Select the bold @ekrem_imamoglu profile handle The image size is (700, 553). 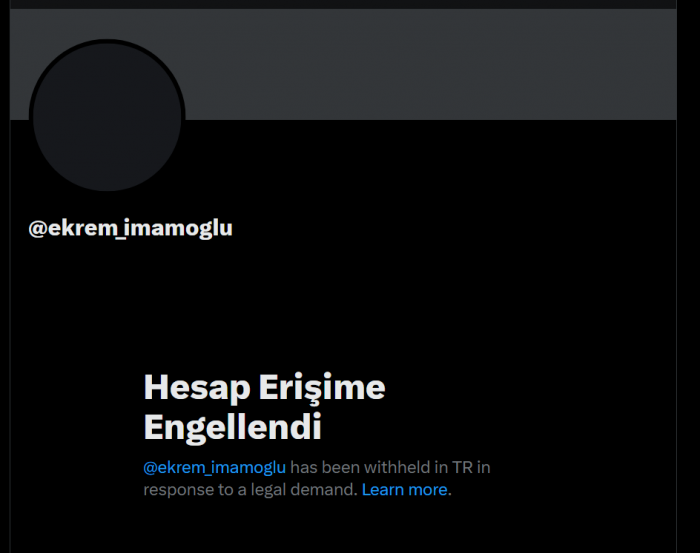130,228
